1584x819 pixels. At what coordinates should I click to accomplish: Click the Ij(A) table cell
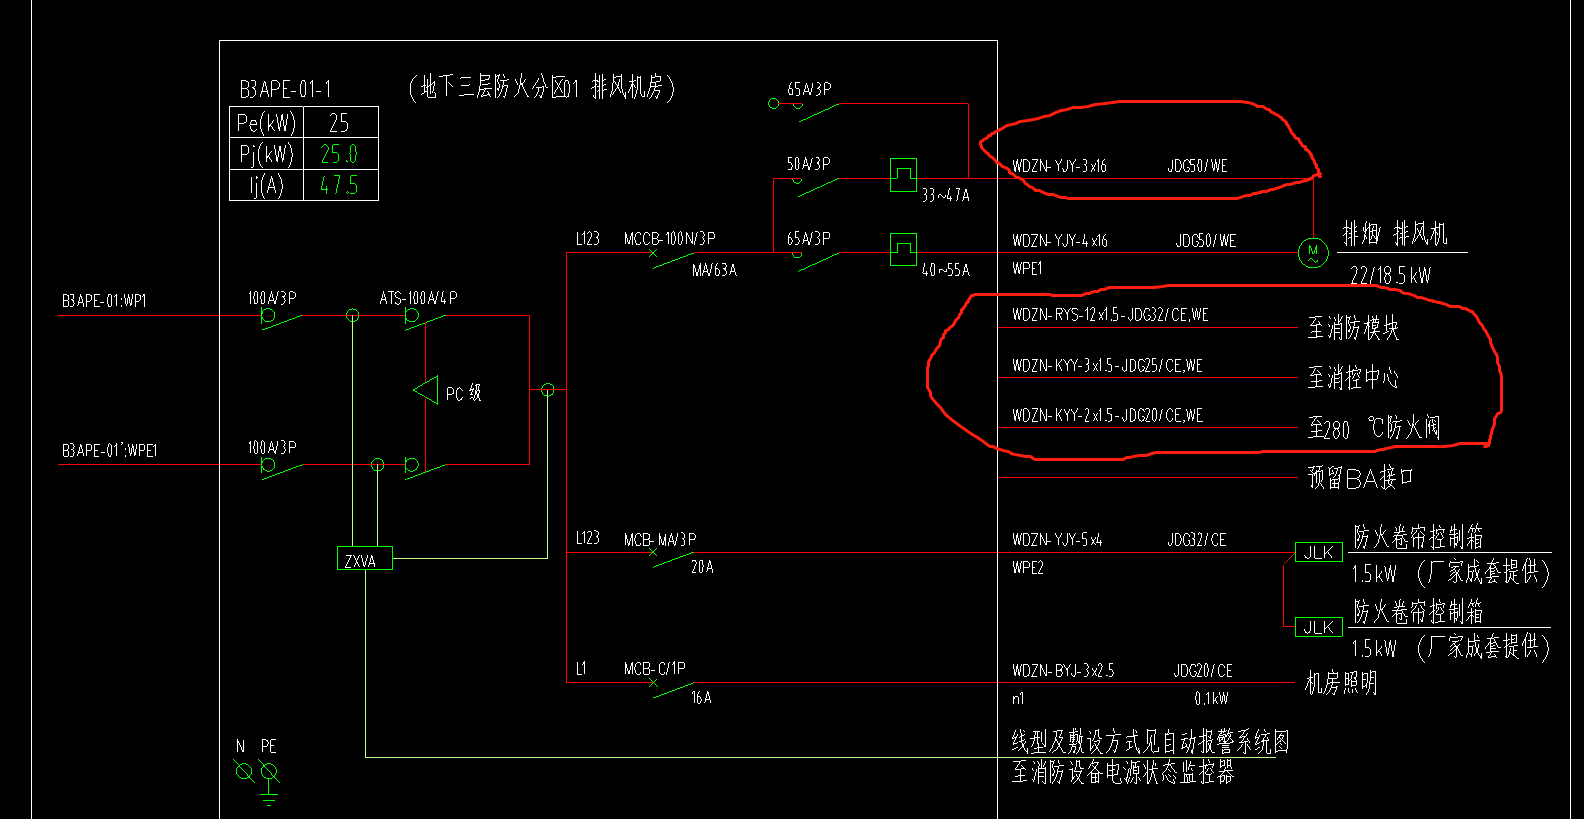[266, 185]
